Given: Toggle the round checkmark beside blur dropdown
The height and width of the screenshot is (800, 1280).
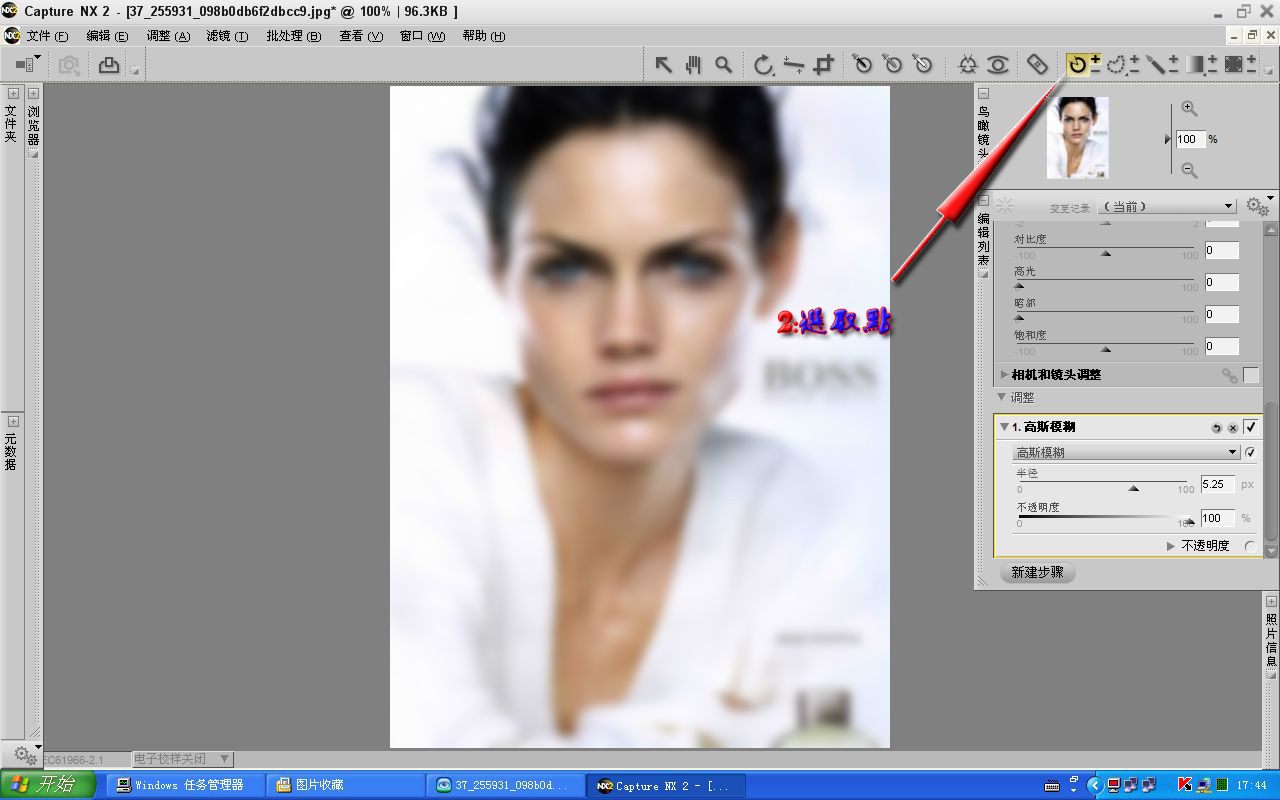Looking at the screenshot, I should 1250,452.
